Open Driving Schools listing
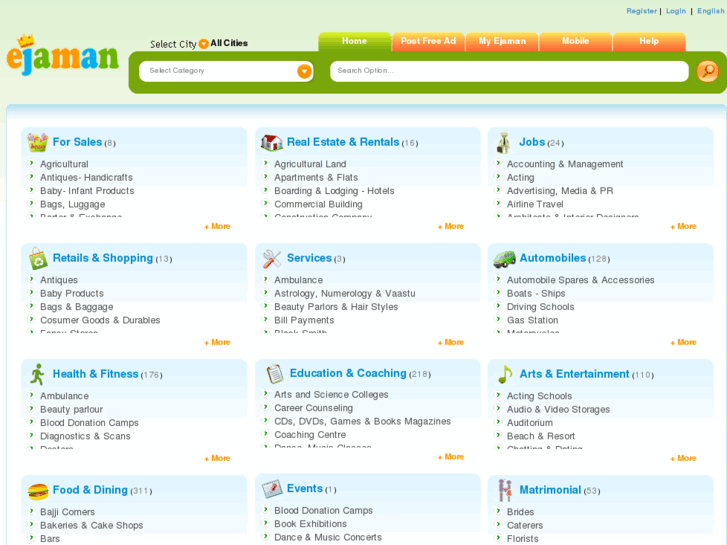The height and width of the screenshot is (545, 727). [541, 307]
